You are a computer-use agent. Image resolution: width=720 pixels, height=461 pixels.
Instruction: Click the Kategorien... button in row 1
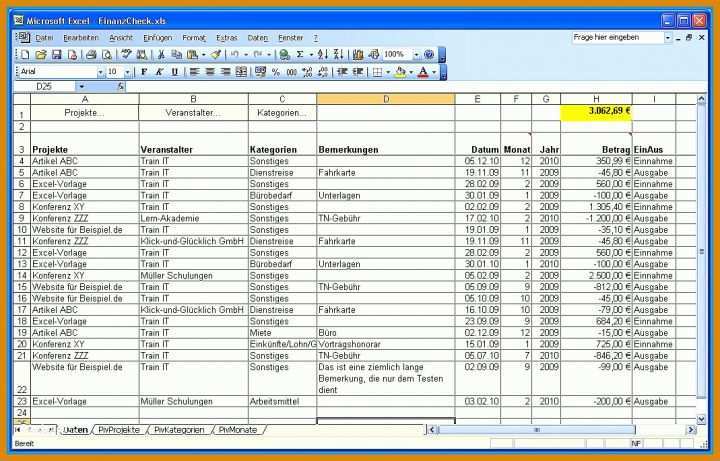click(282, 113)
